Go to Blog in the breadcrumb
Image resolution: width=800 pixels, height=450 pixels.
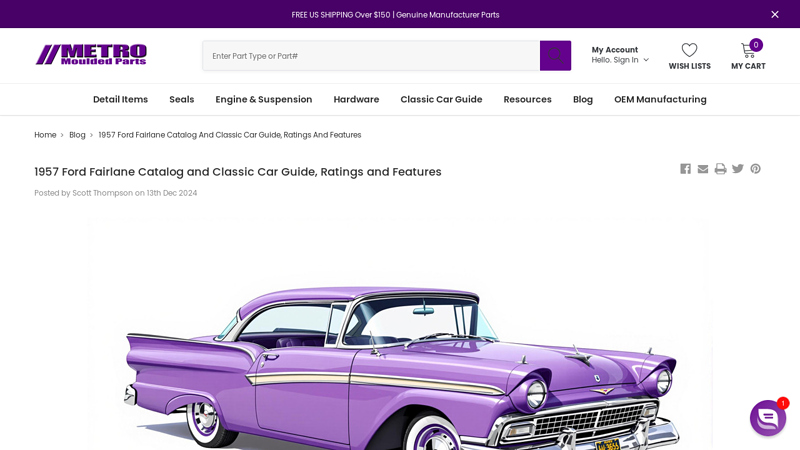pos(77,135)
